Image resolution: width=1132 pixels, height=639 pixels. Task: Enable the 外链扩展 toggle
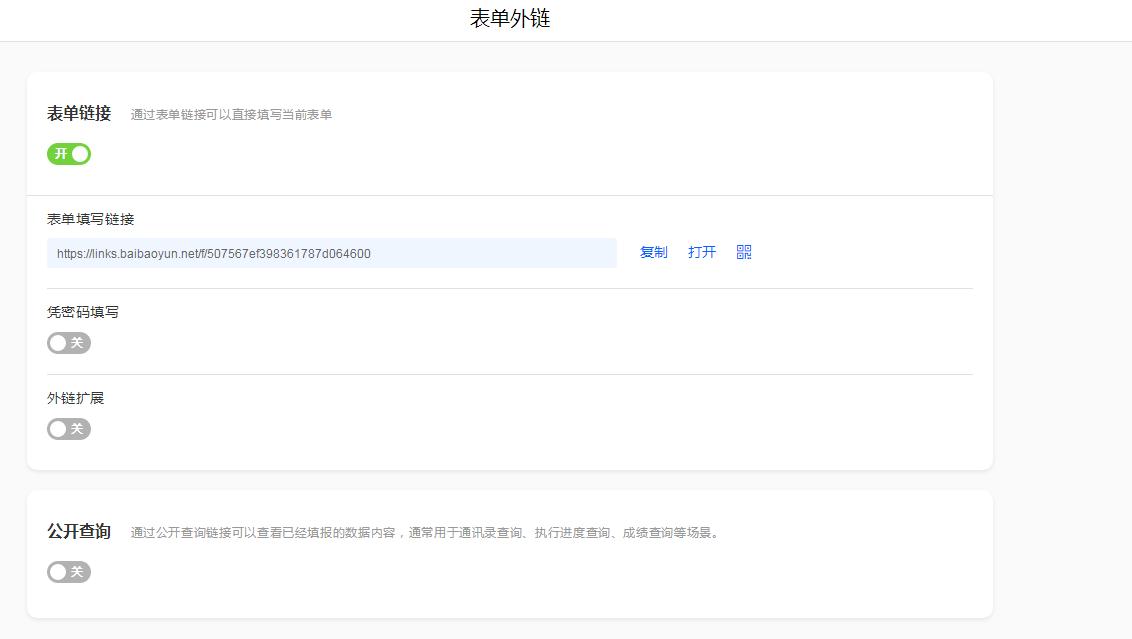tap(69, 429)
